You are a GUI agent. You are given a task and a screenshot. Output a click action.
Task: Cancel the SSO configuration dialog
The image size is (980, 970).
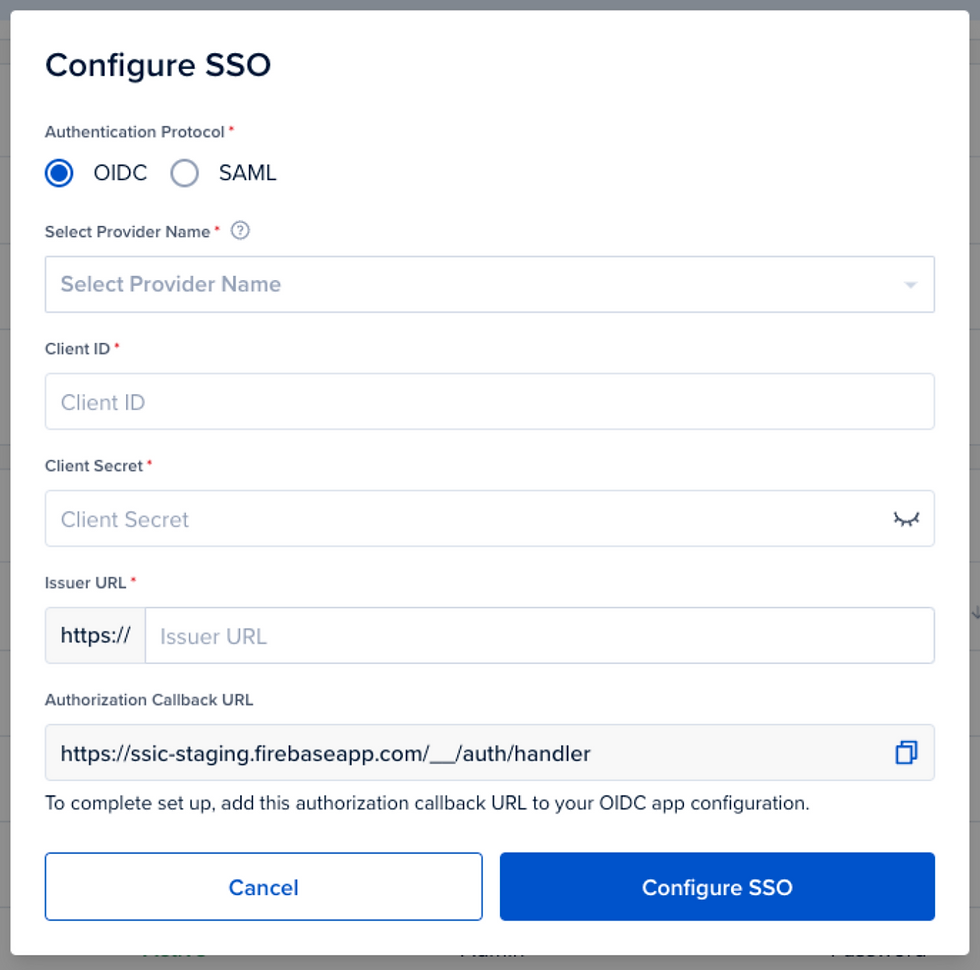click(263, 887)
